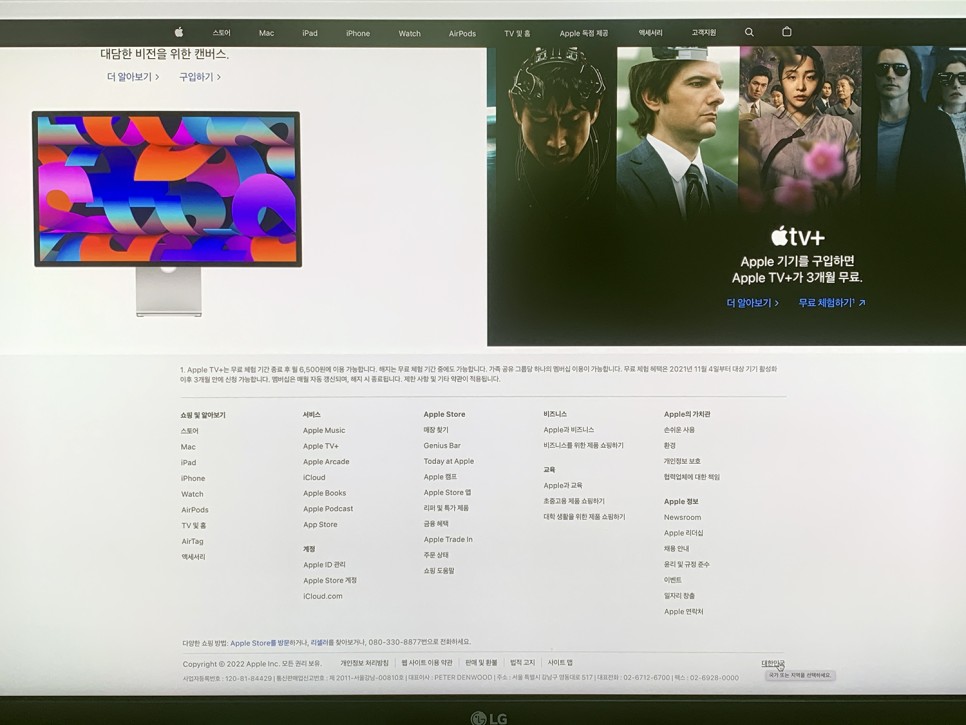Click 대한민국 country selector link
The width and height of the screenshot is (966, 725).
(773, 663)
